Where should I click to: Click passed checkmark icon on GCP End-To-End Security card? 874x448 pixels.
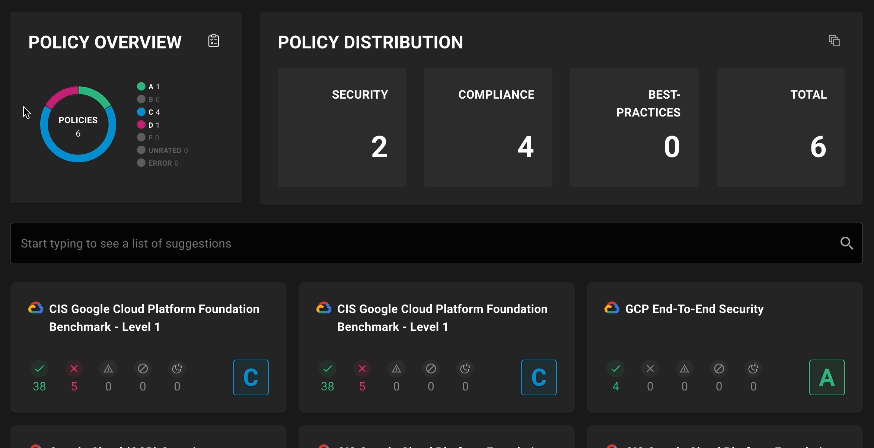(x=615, y=368)
